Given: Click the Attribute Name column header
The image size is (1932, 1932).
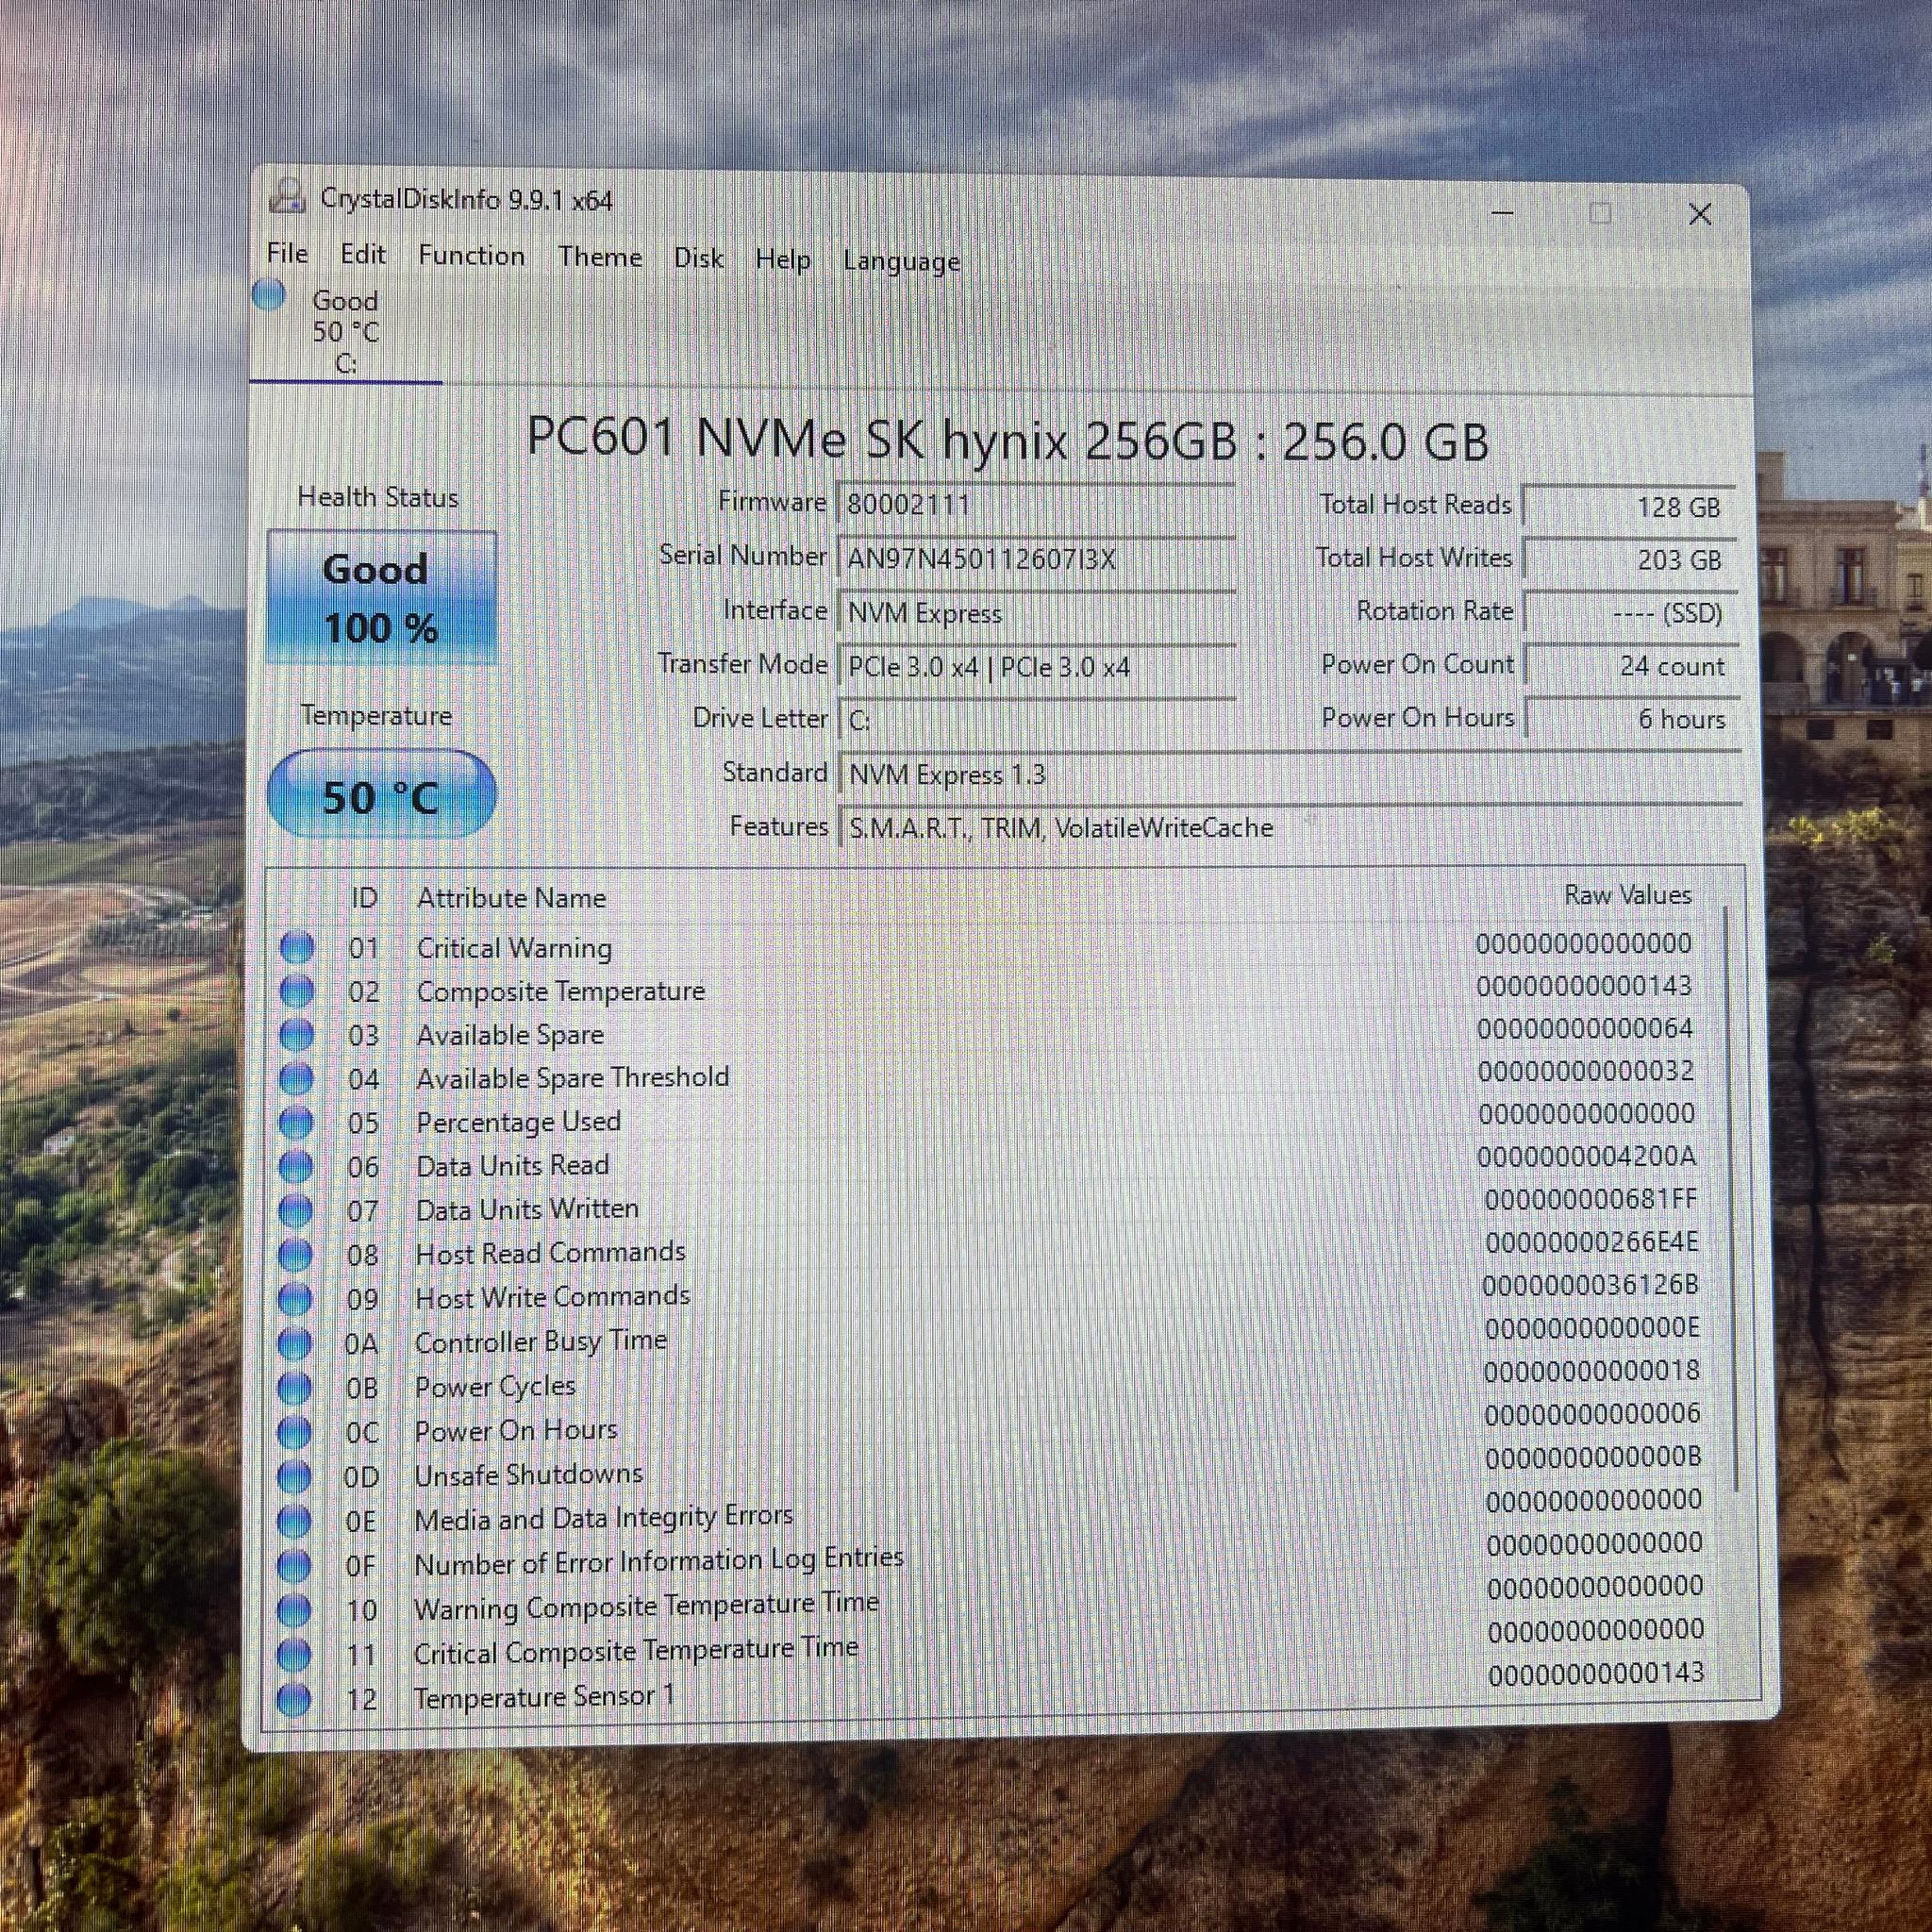Looking at the screenshot, I should (511, 897).
